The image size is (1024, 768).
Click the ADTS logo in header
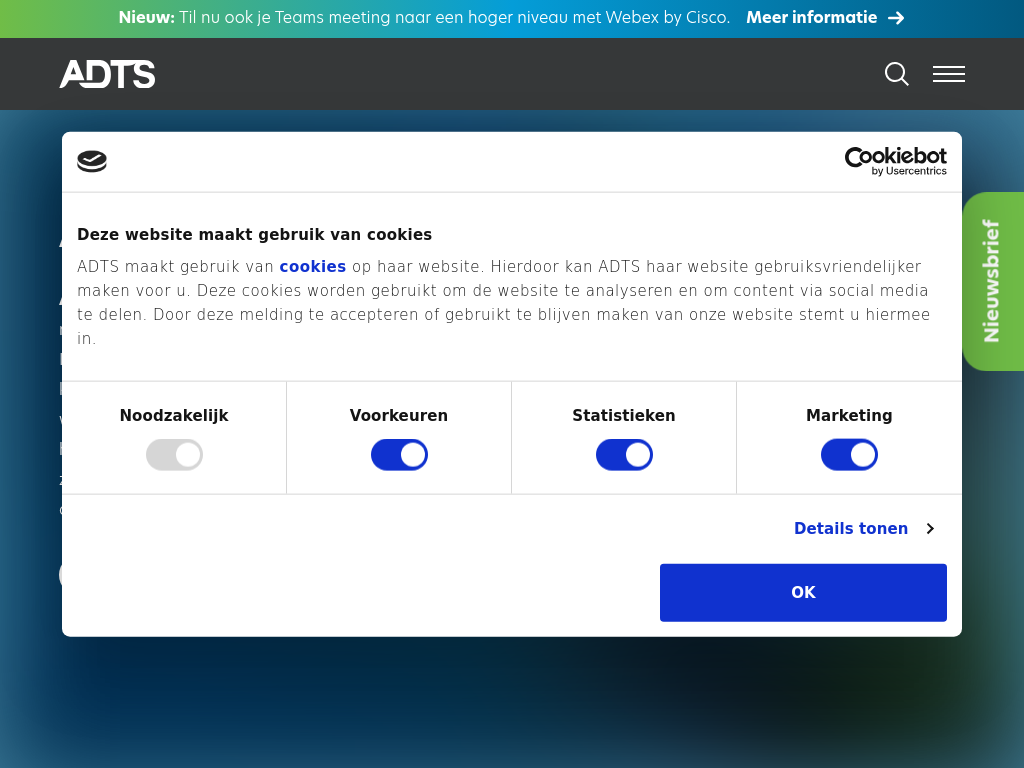107,74
